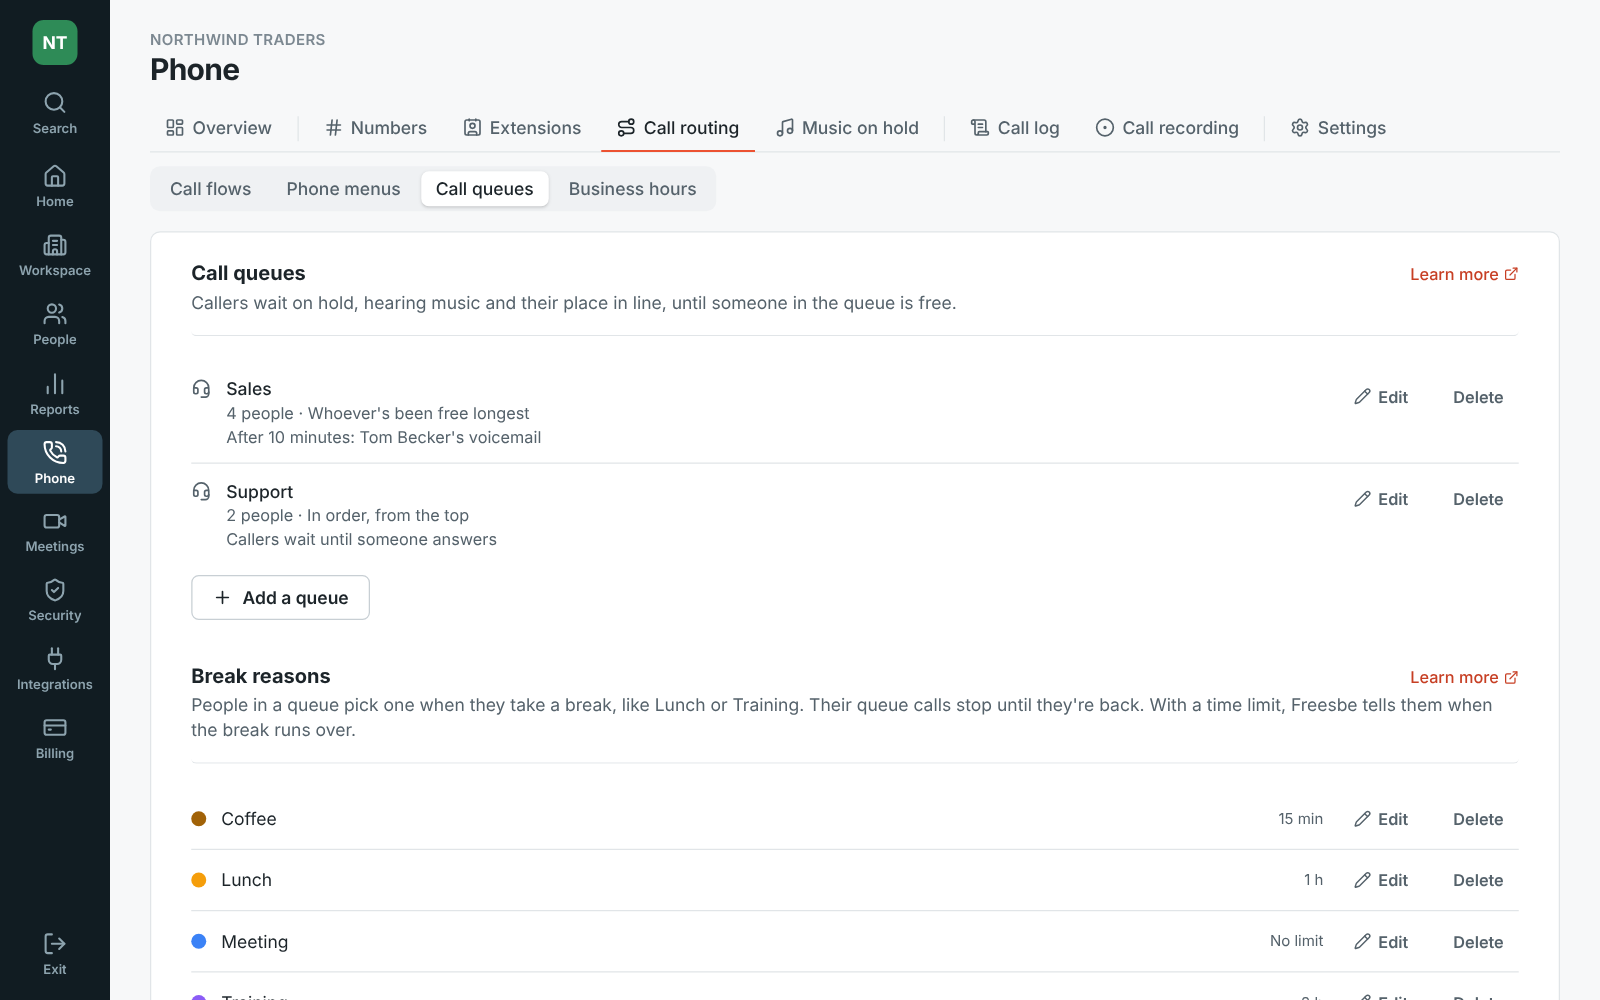
Task: Open the Security section
Action: click(x=55, y=601)
